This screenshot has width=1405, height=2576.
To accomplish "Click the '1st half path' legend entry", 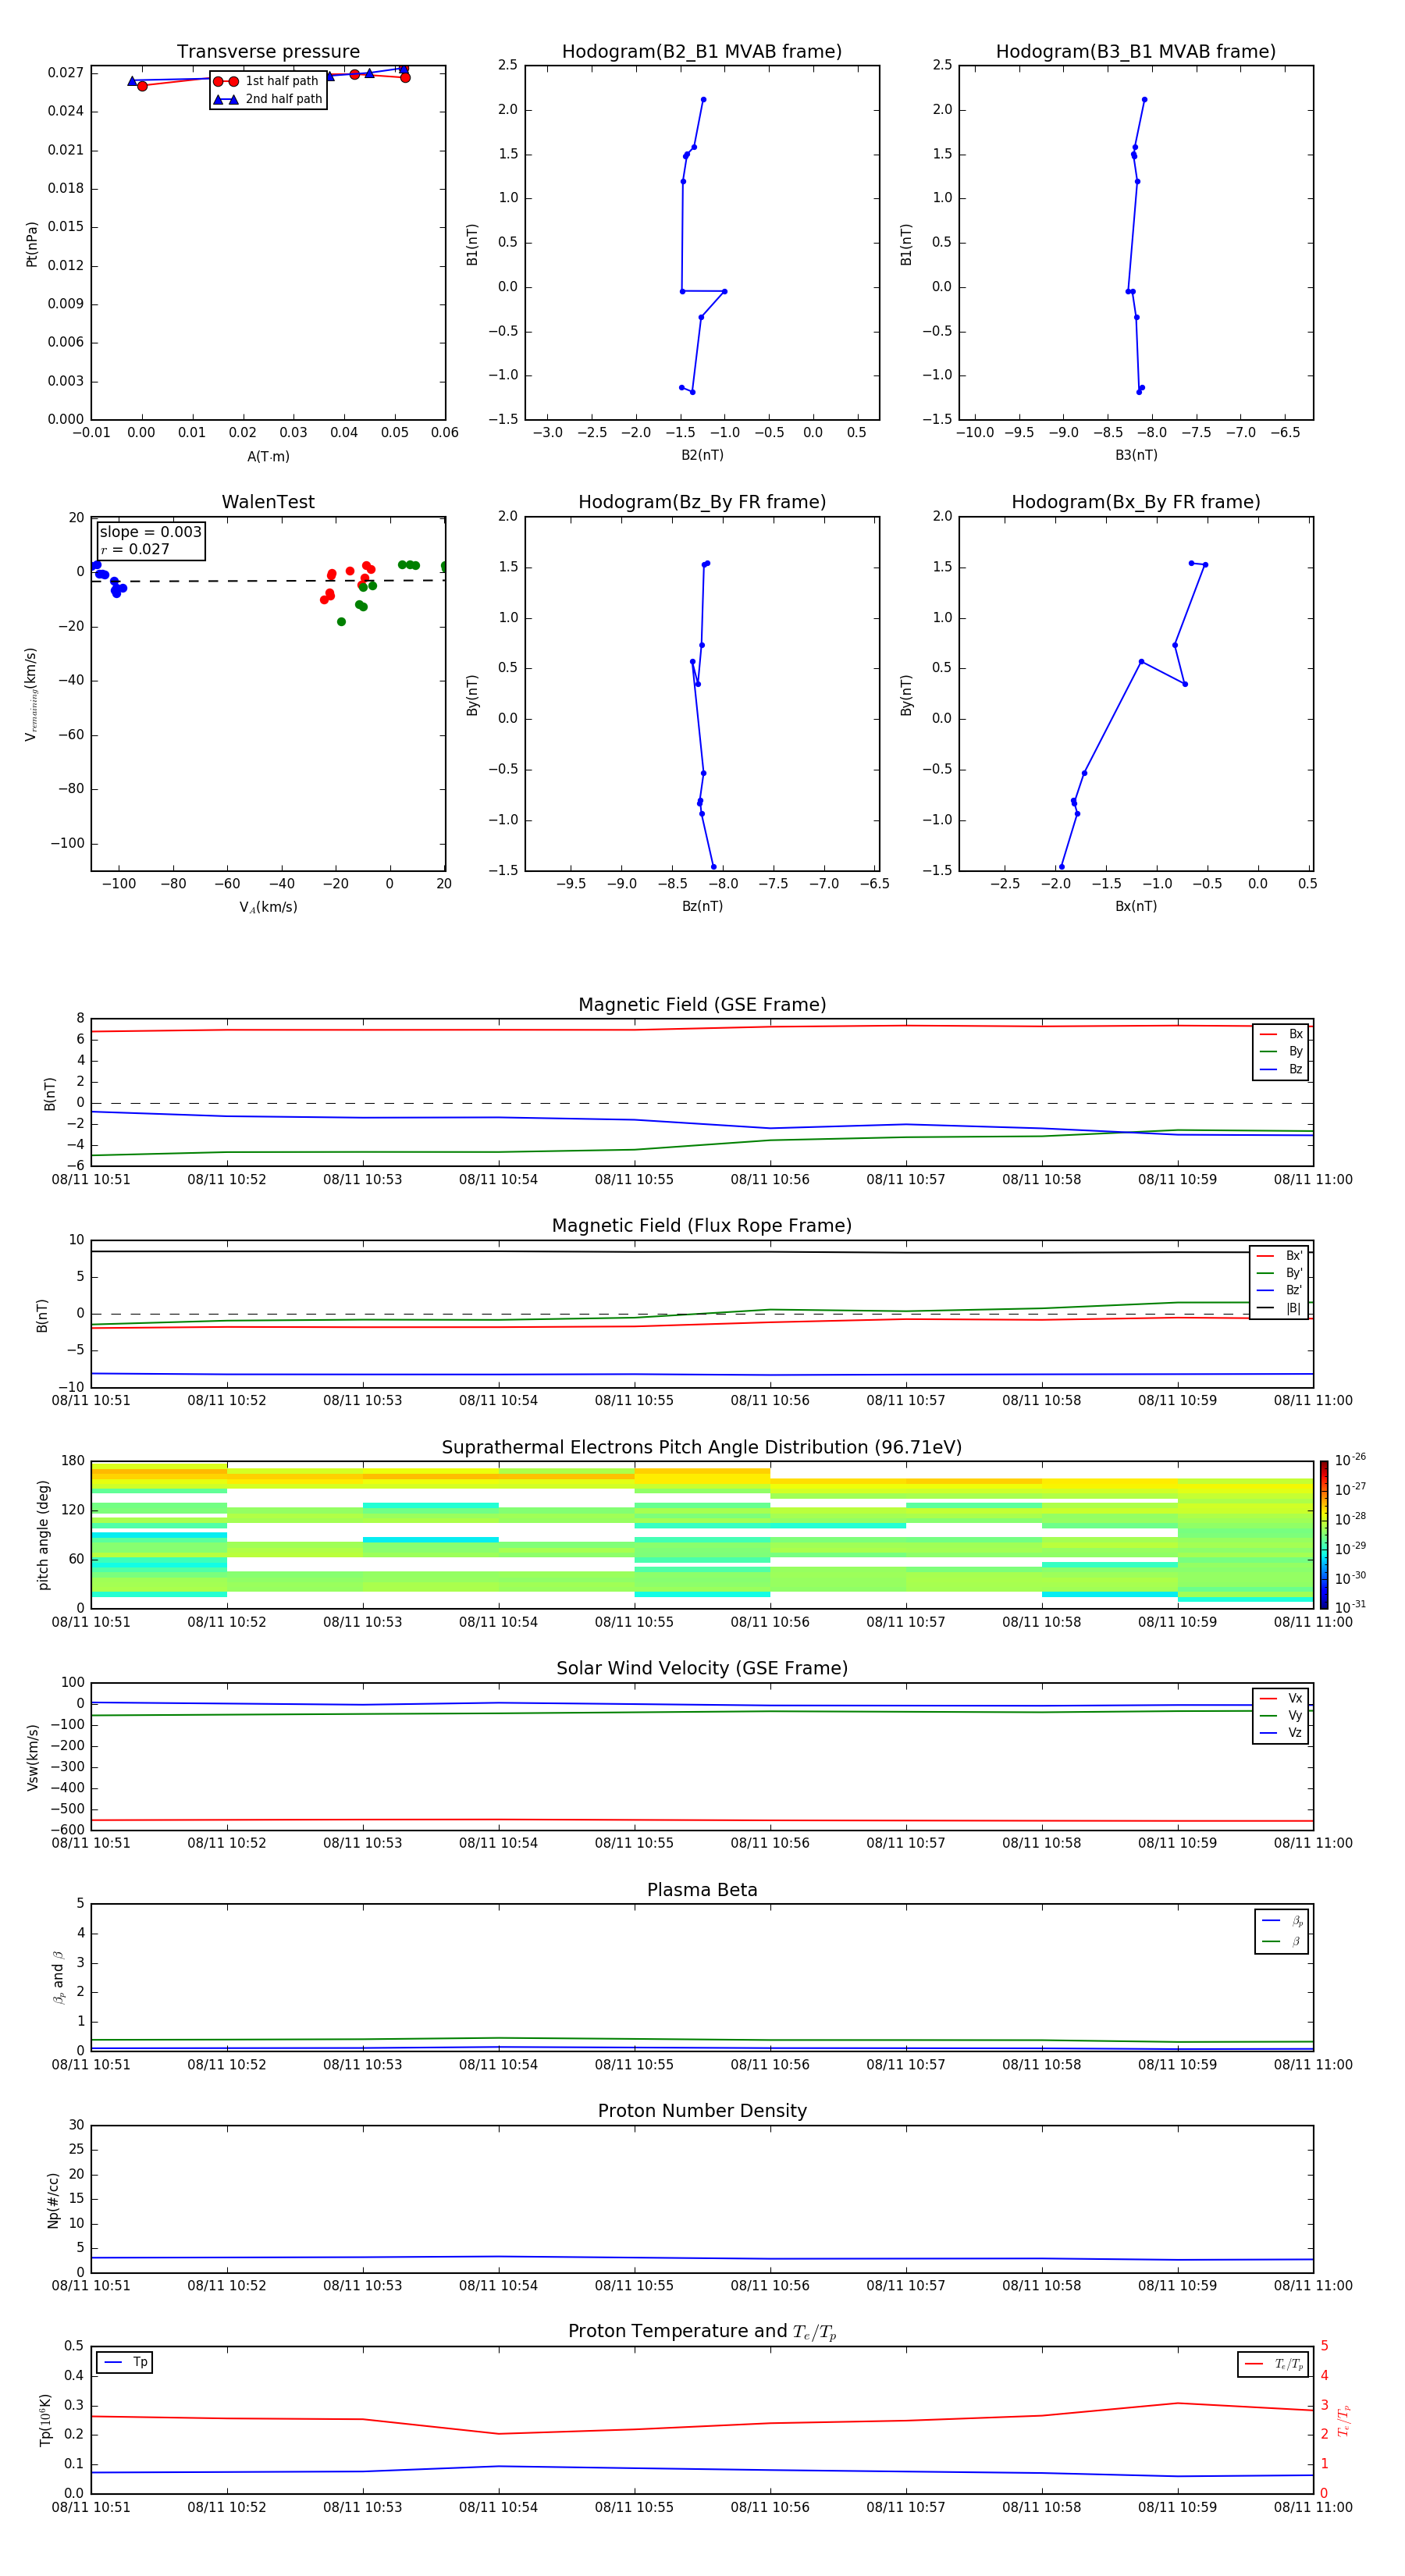I will pos(267,81).
